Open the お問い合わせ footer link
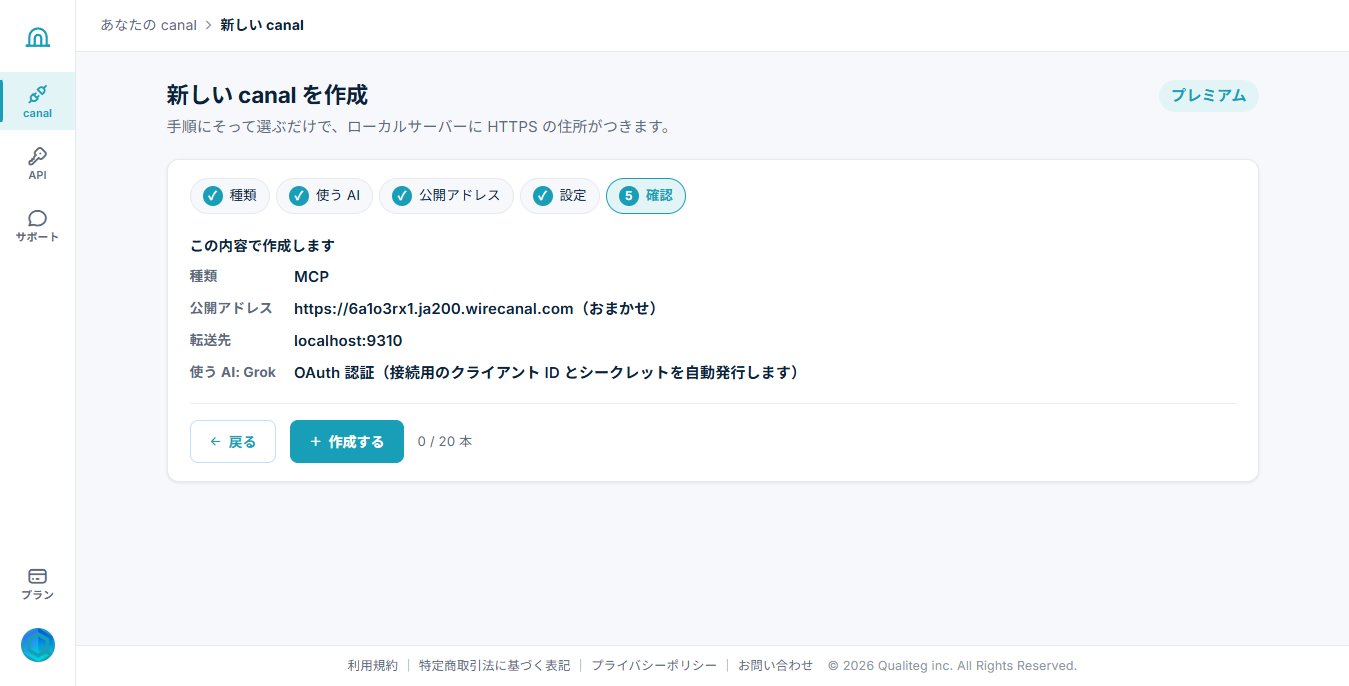The height and width of the screenshot is (686, 1349). [x=776, y=665]
